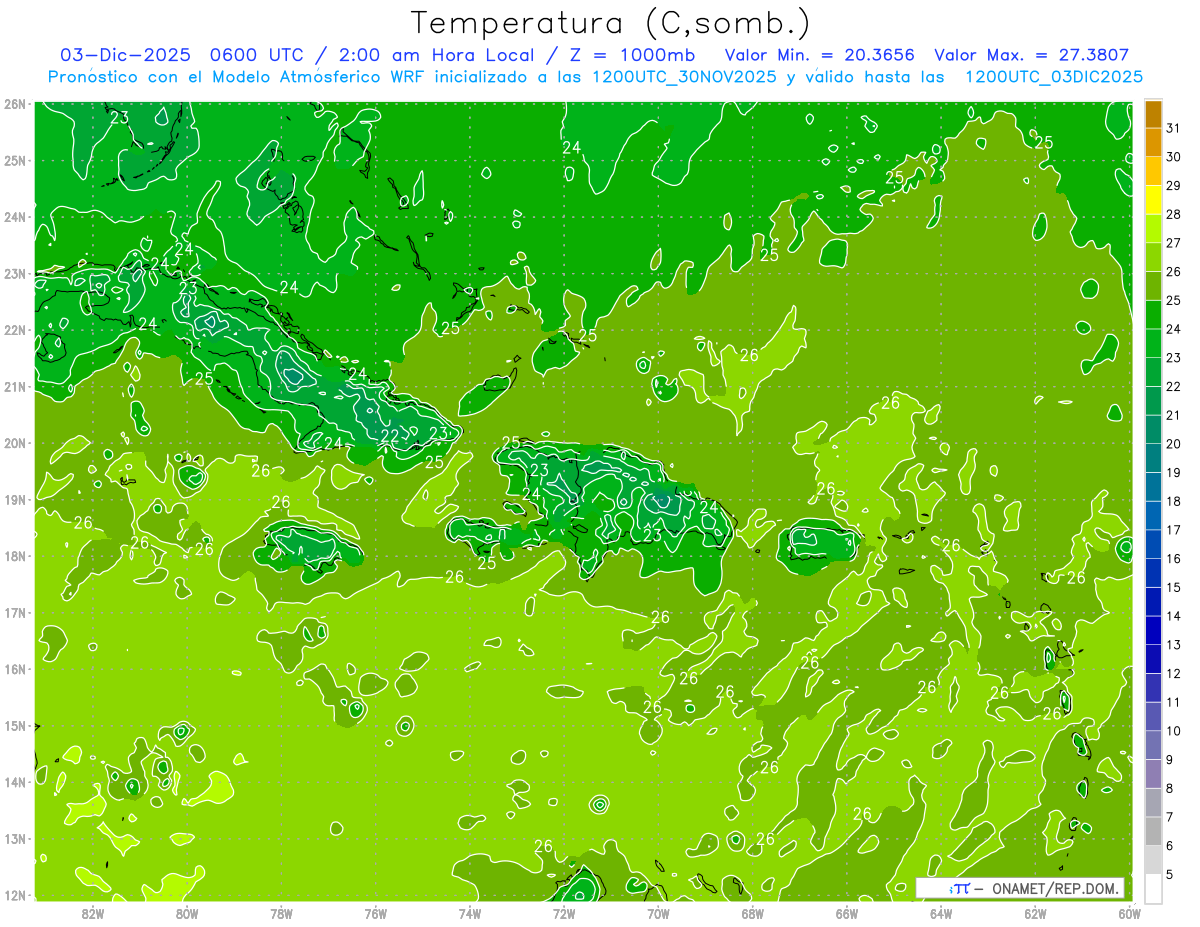Click the white legend swatch below value 6
The image size is (1200, 927).
click(x=1153, y=888)
